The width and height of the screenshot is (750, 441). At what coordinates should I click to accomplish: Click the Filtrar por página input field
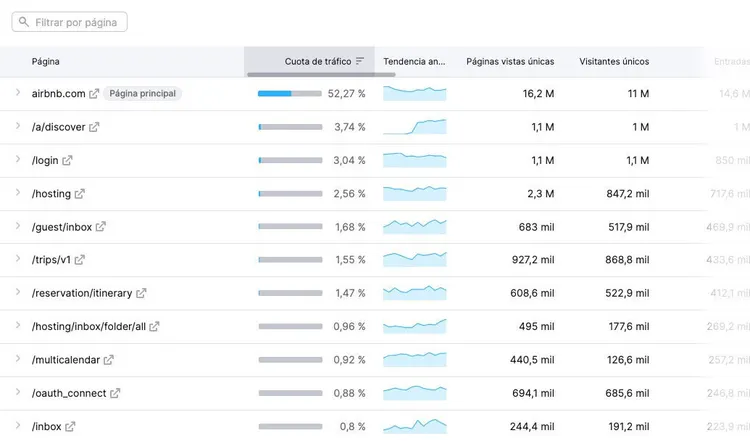click(69, 22)
